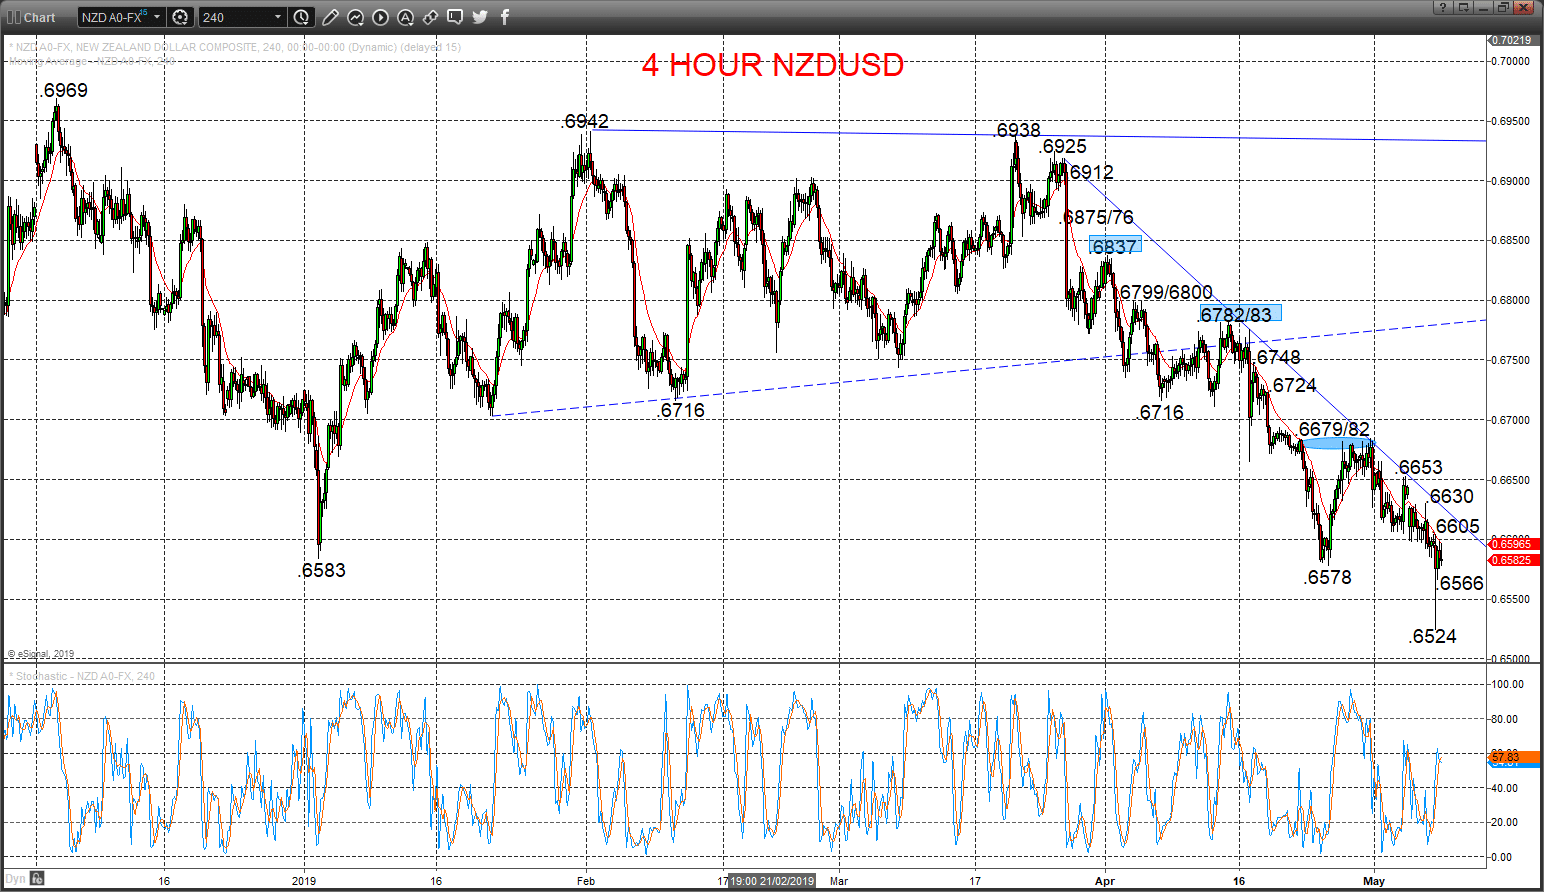The width and height of the screenshot is (1544, 892).
Task: Click the Dyn scaling label
Action: click(15, 879)
